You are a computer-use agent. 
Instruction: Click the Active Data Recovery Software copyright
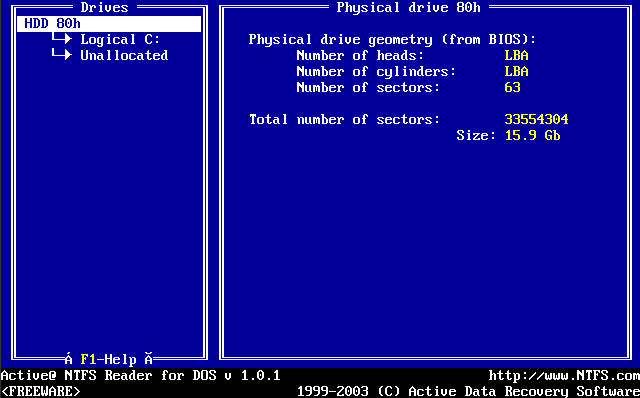click(468, 391)
